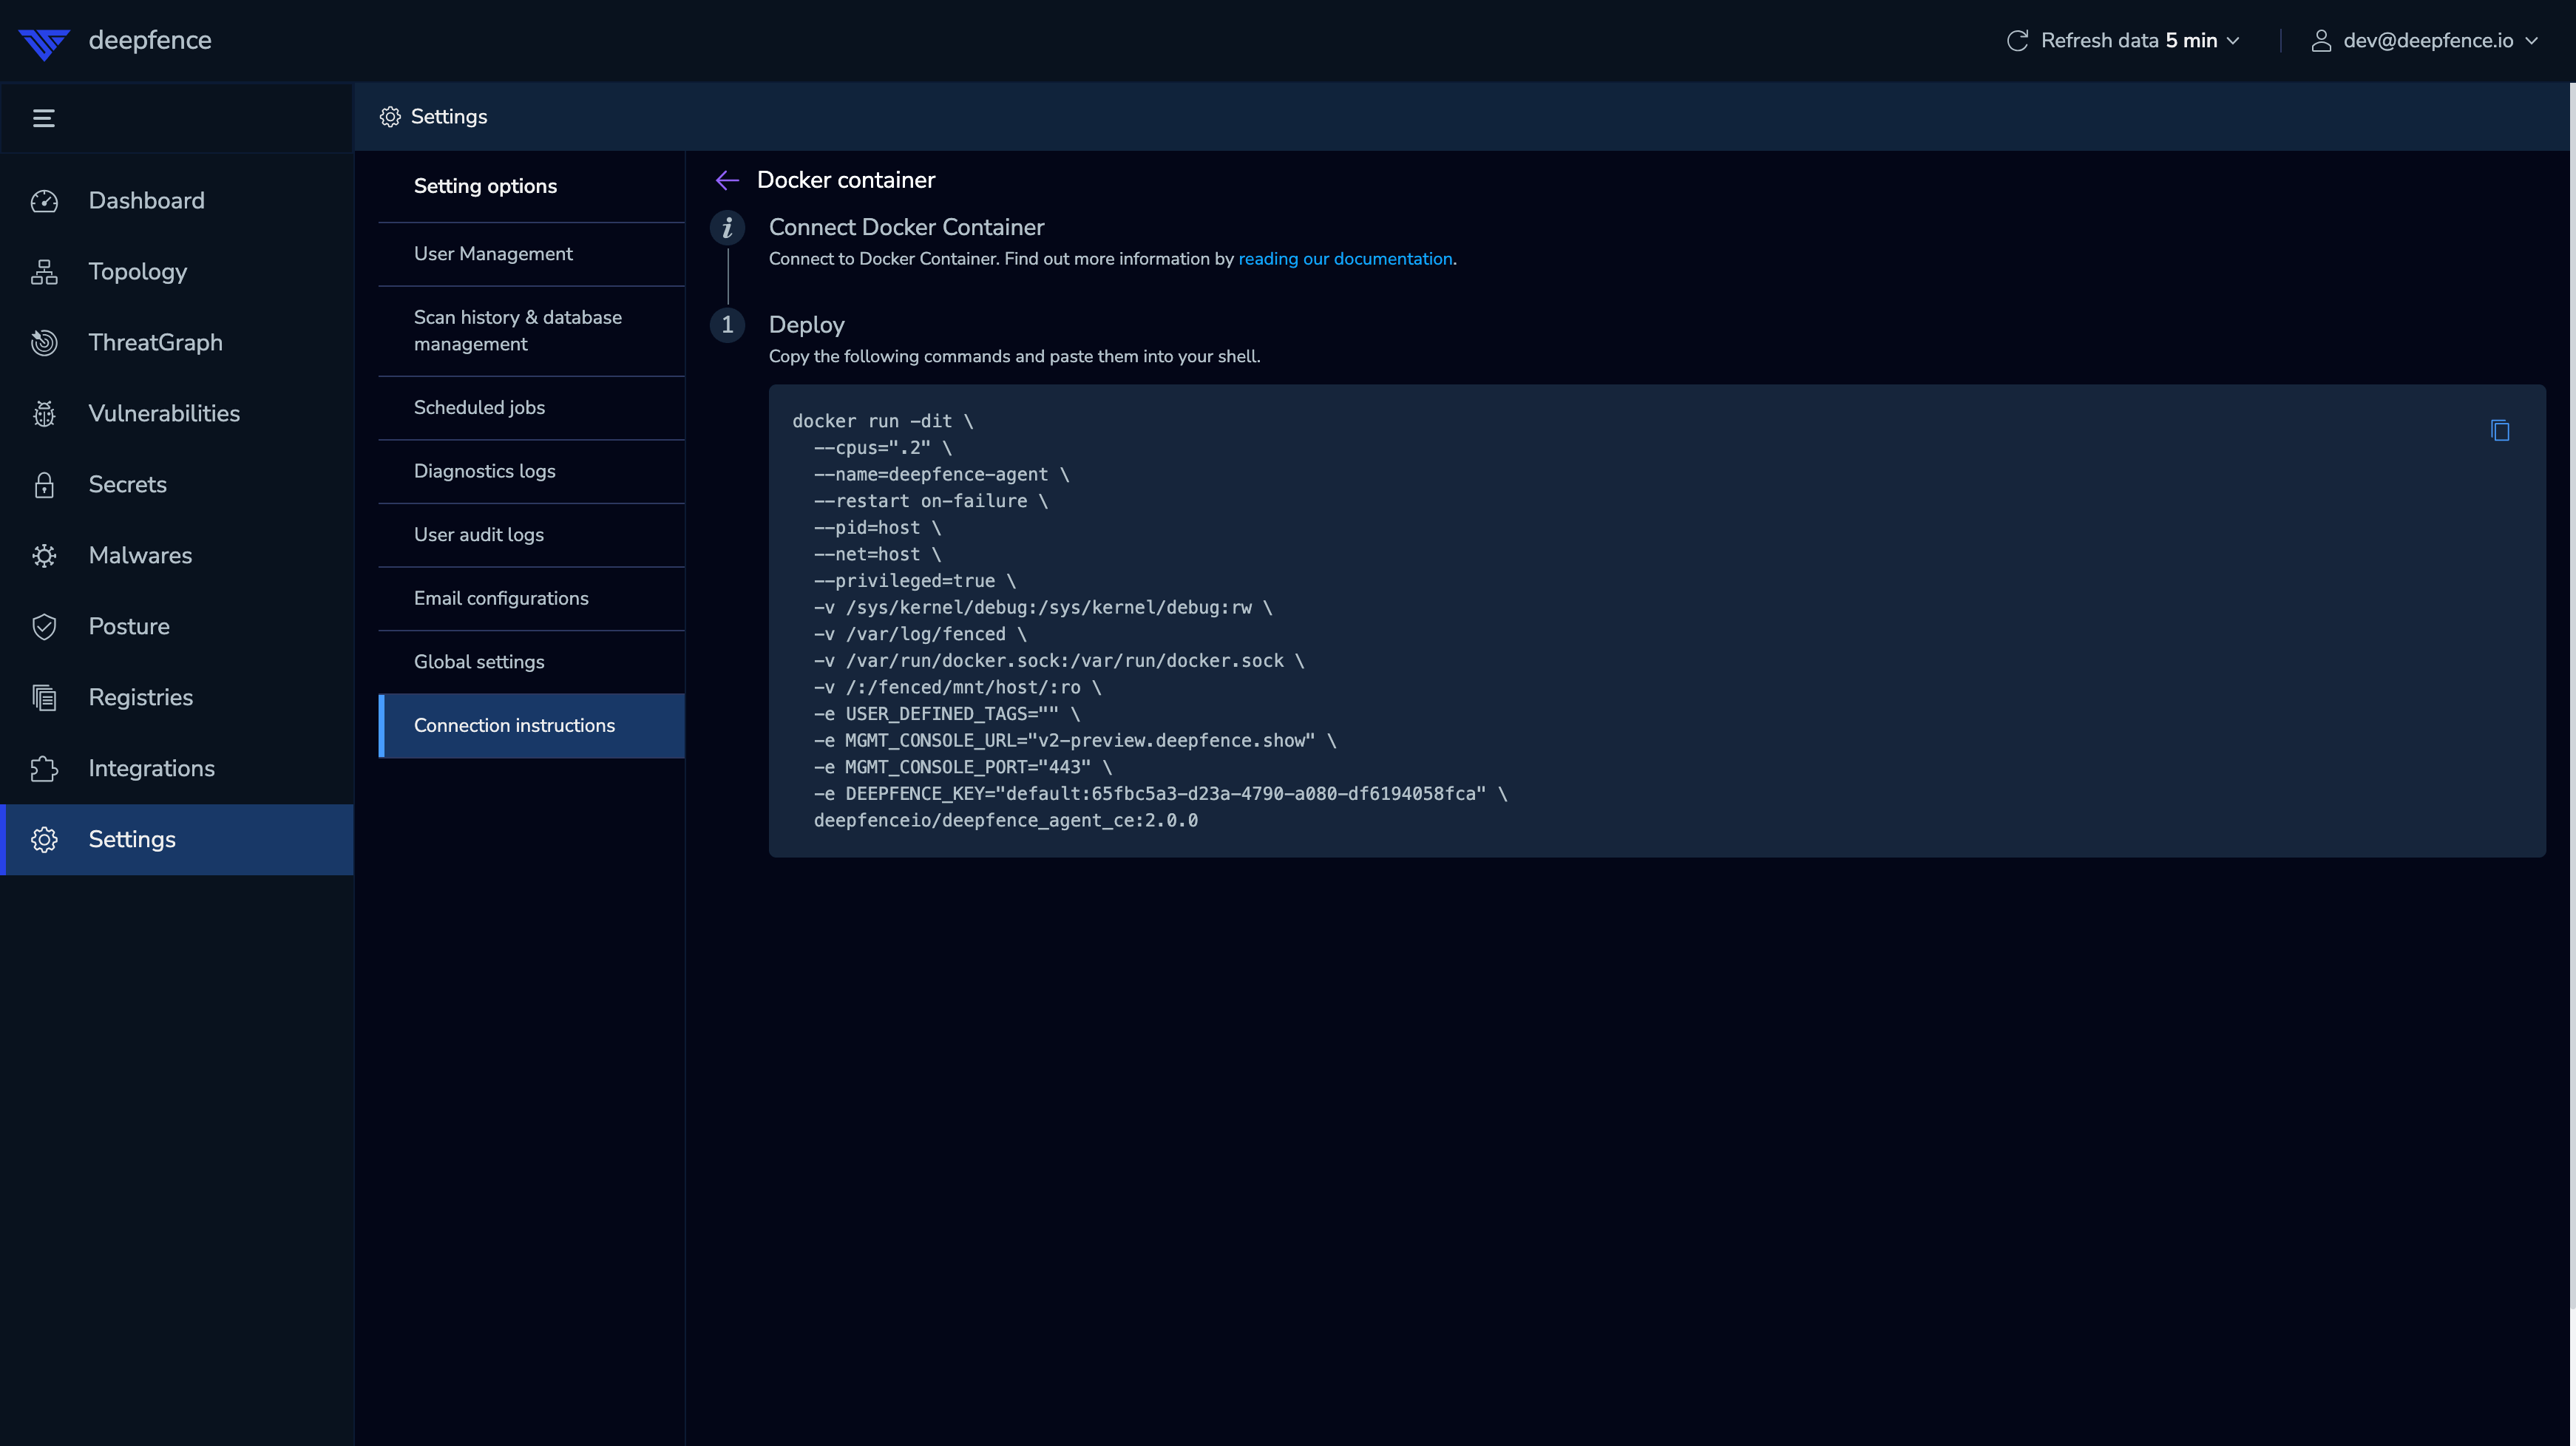Click the --privileged=true line
The height and width of the screenshot is (1446, 2576).
[914, 581]
